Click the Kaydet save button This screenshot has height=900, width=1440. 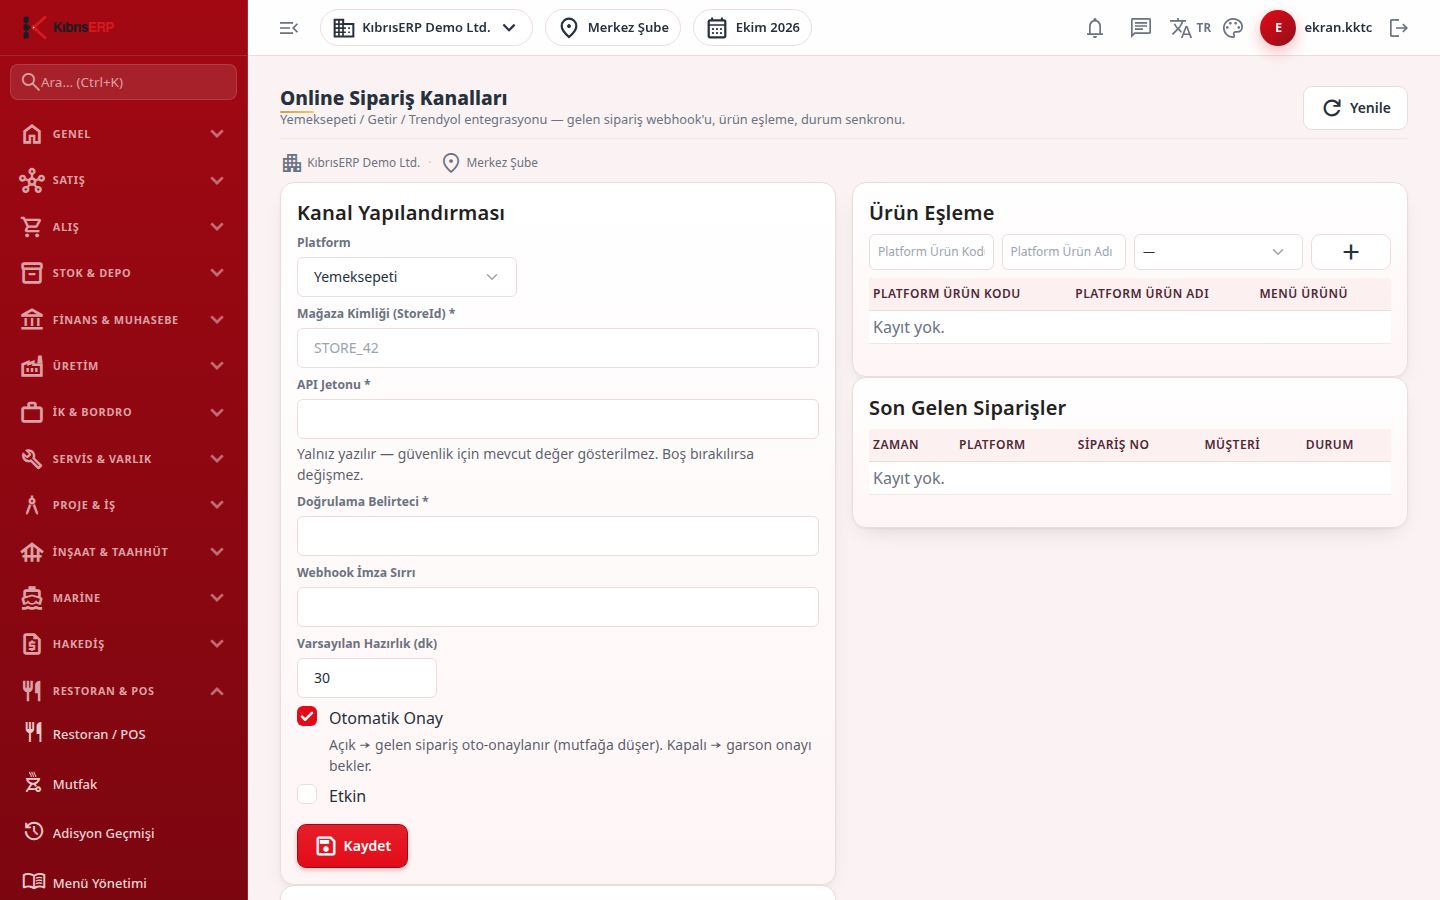352,846
